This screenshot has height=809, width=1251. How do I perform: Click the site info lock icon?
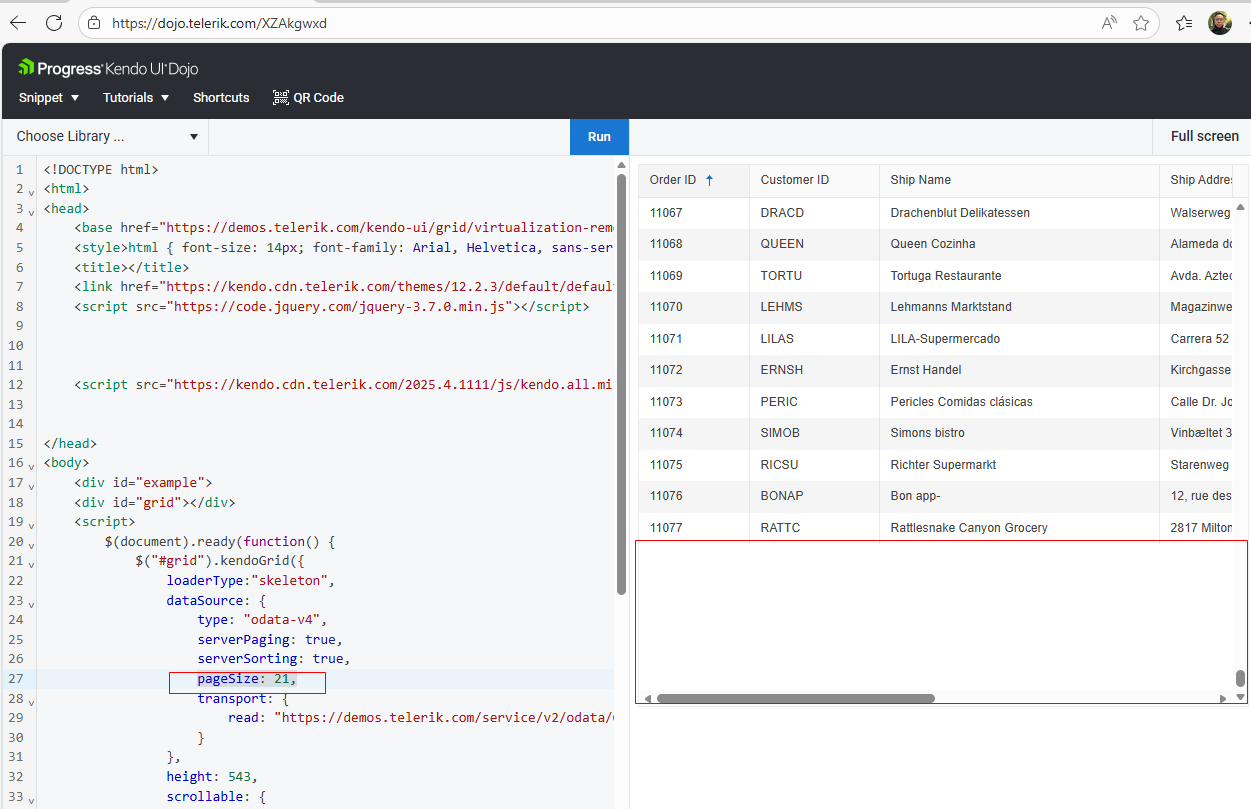coord(94,23)
